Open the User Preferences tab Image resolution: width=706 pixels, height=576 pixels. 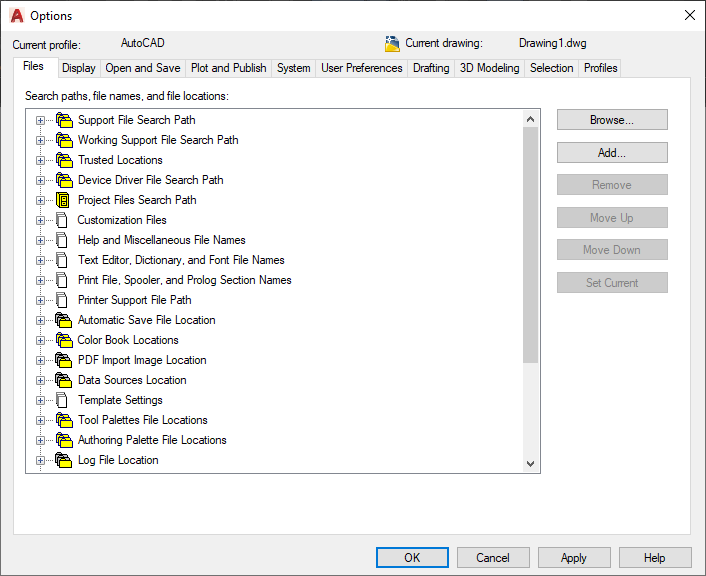362,68
